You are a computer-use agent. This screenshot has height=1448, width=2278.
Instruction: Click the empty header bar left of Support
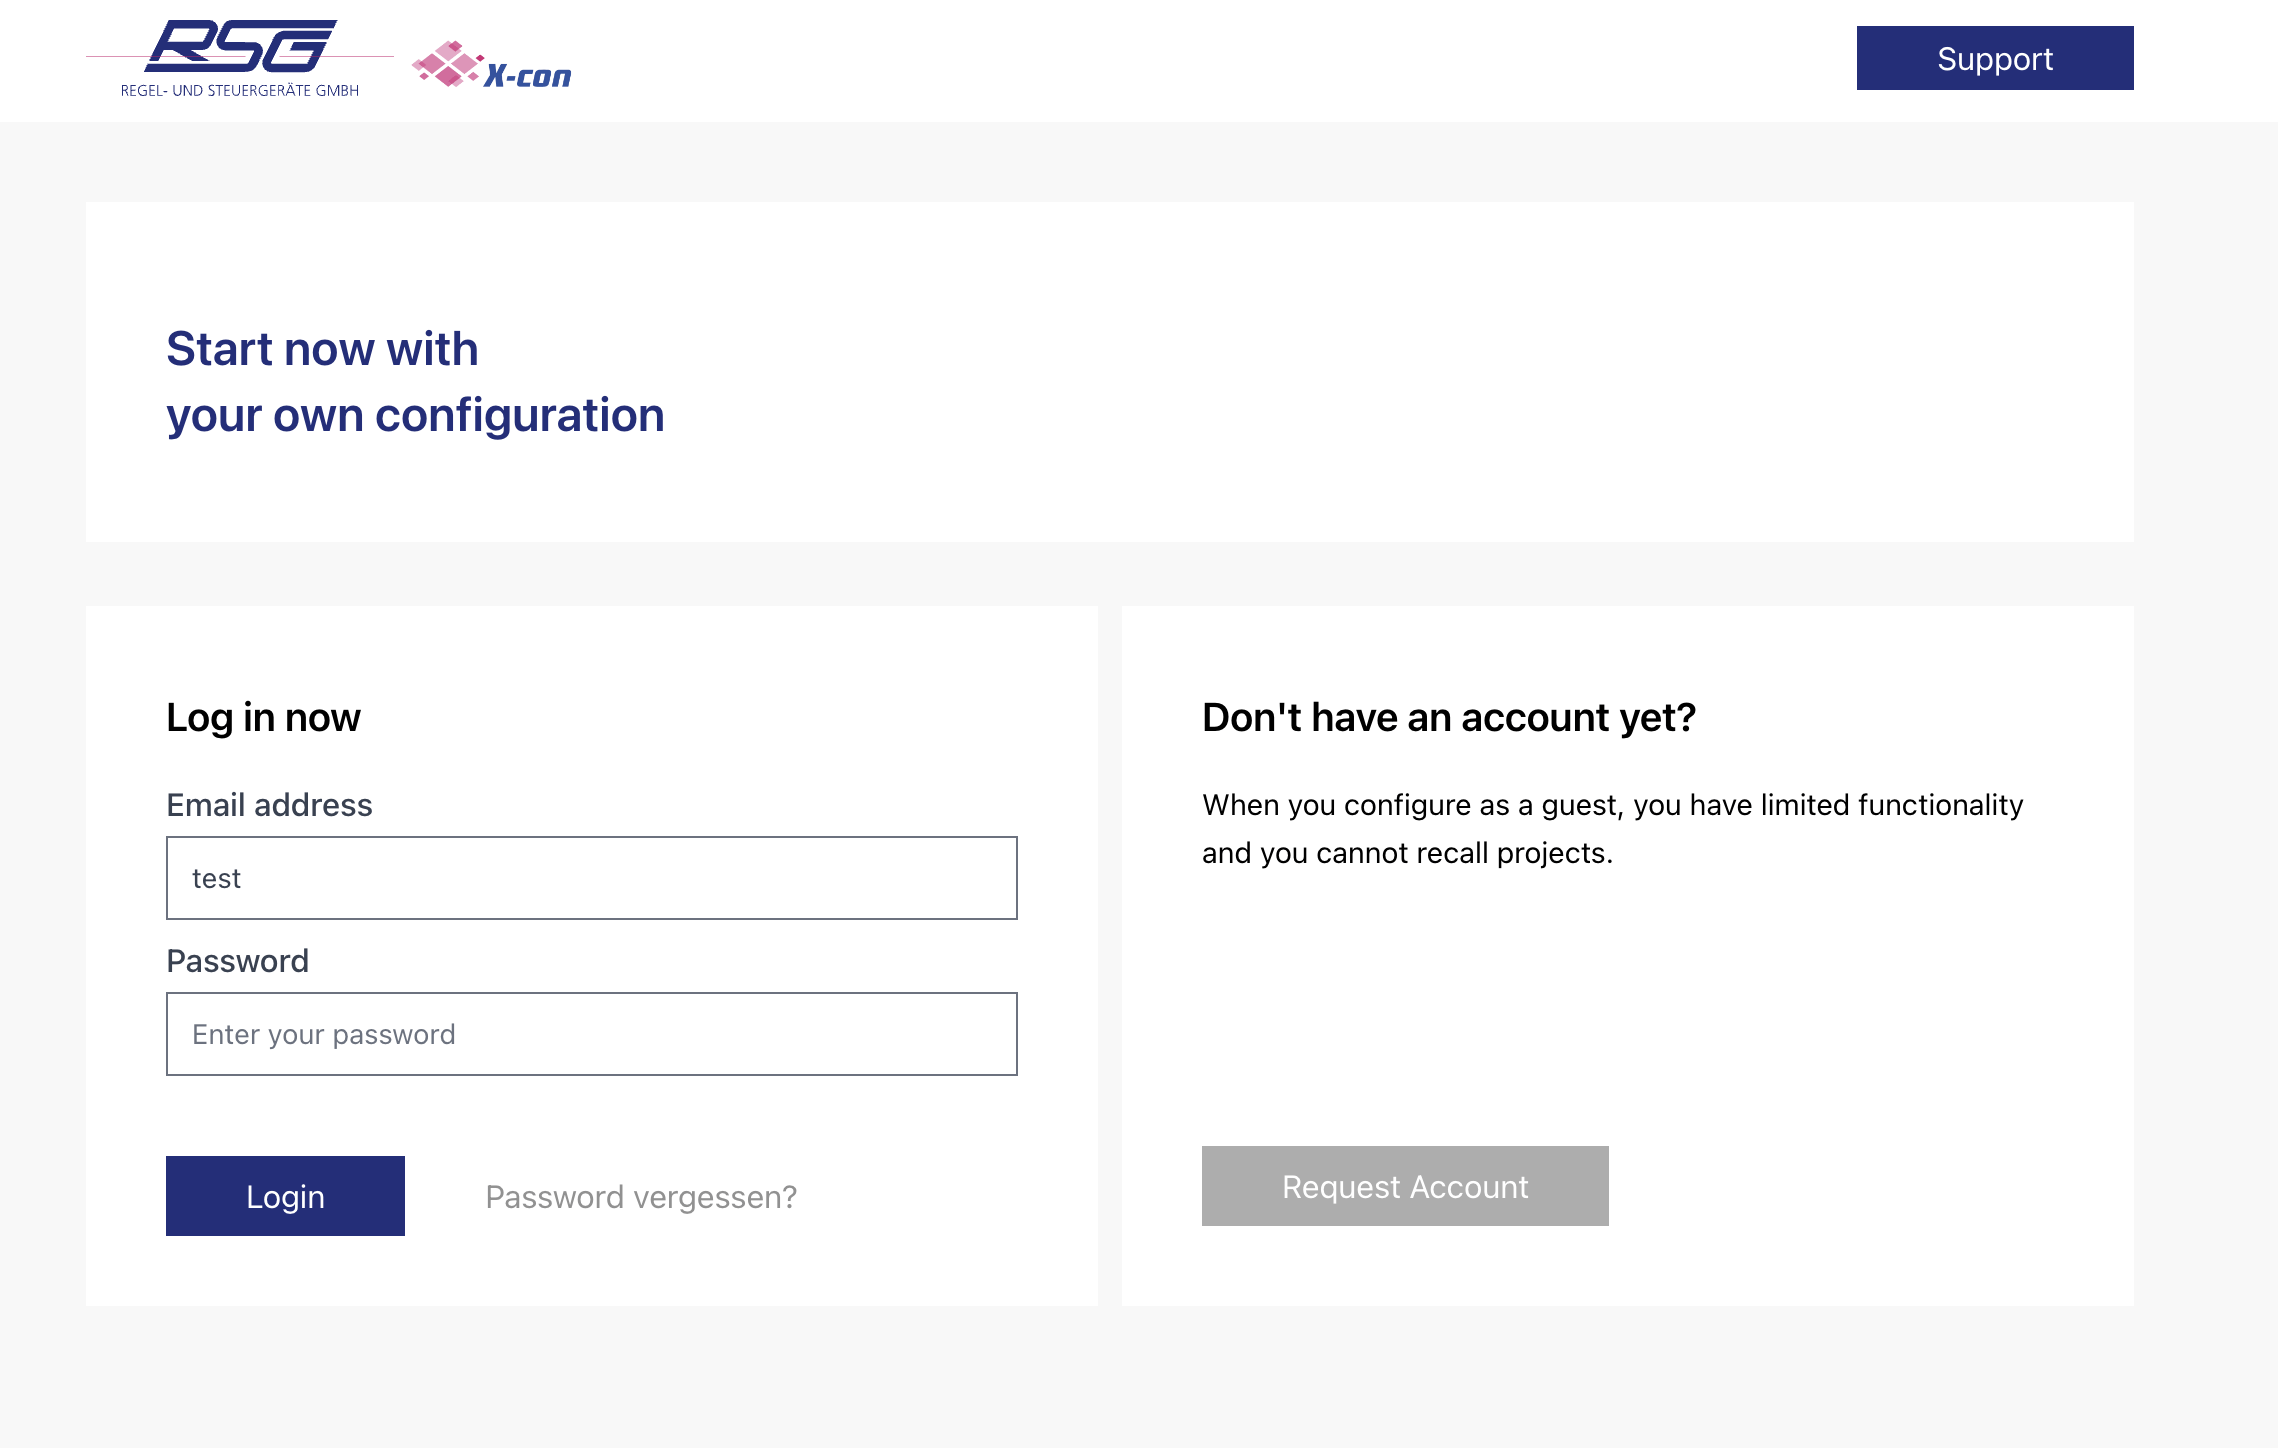[1200, 60]
